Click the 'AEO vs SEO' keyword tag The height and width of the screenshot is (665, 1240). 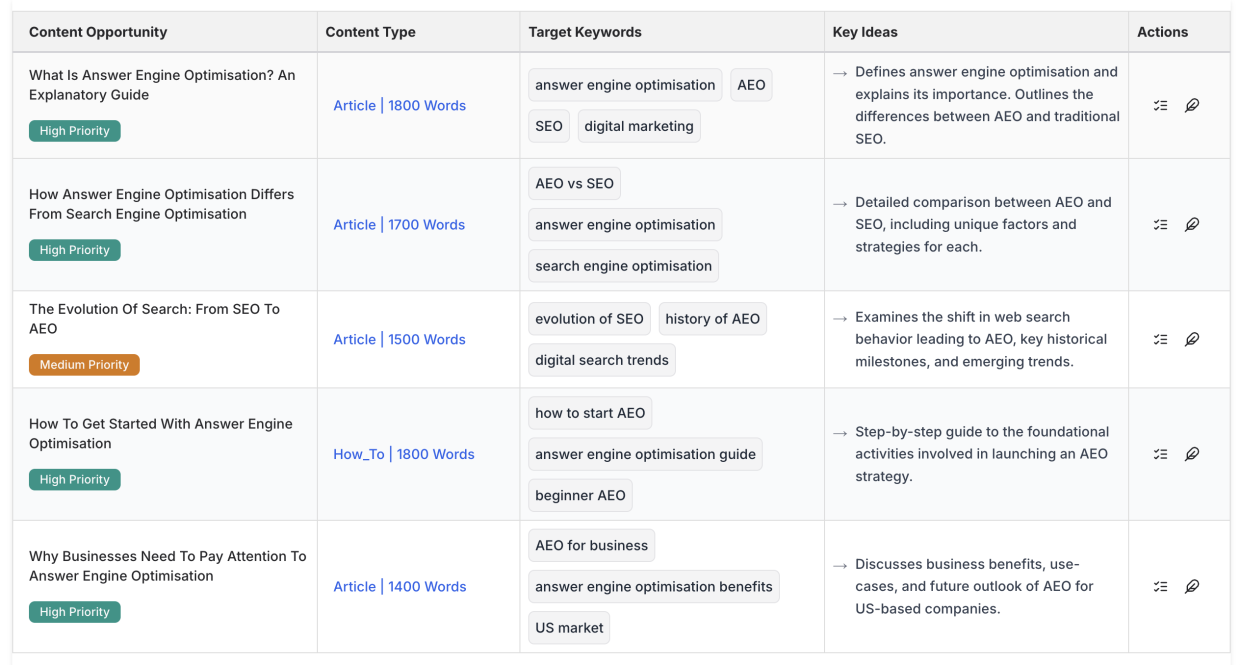point(574,184)
